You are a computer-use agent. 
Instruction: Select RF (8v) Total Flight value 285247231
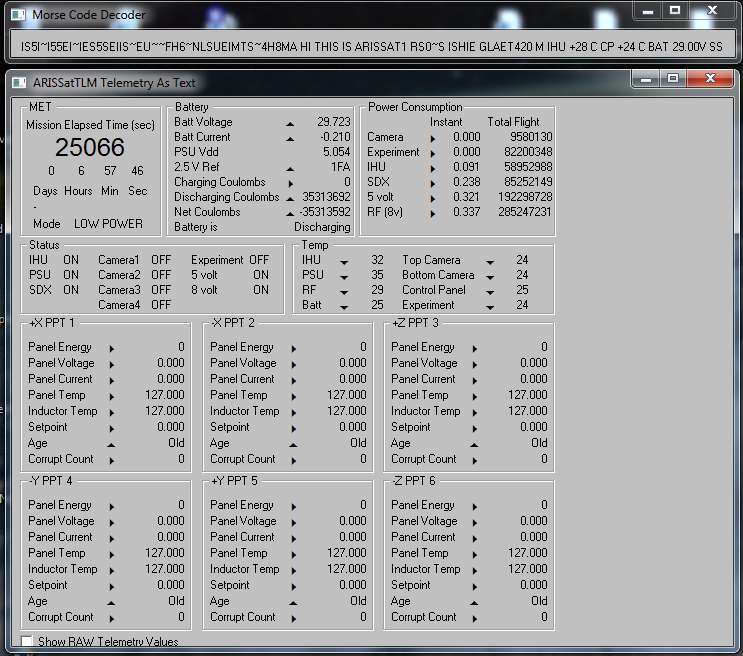click(x=525, y=212)
